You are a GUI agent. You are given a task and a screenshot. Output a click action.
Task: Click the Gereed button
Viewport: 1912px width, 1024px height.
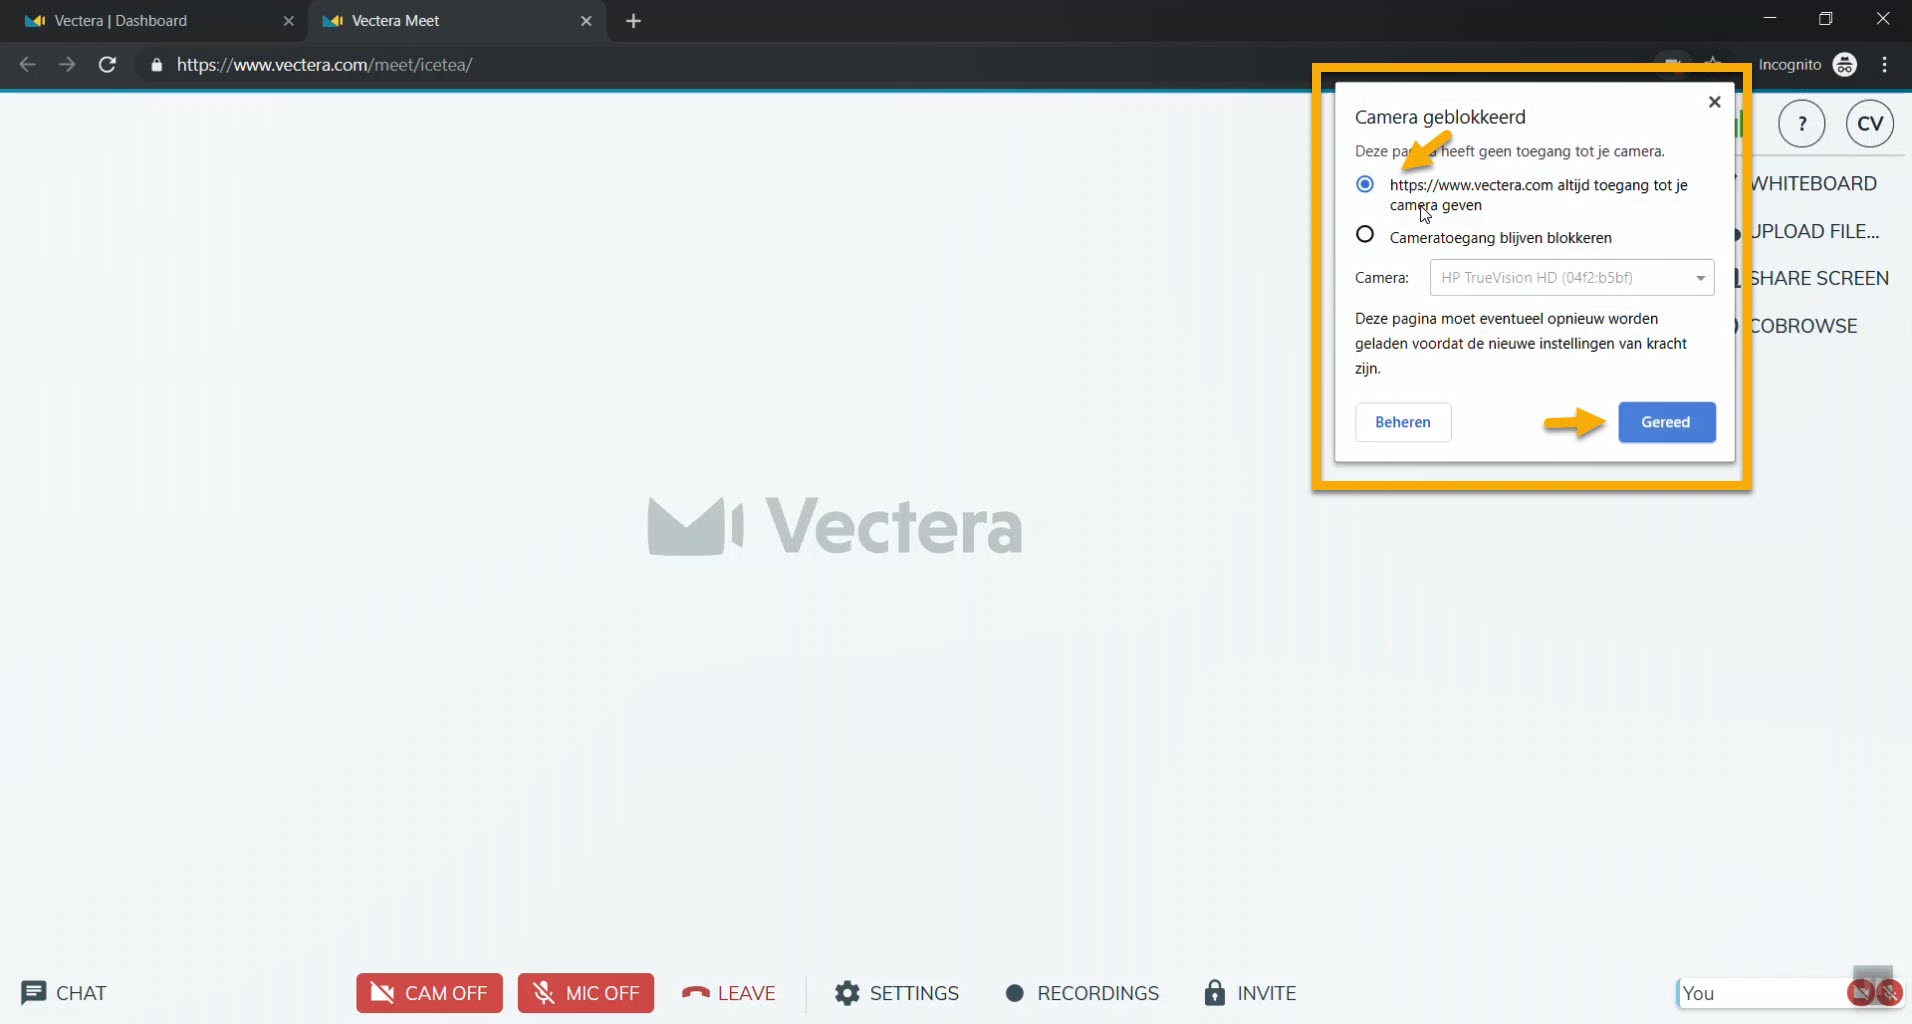(1666, 422)
